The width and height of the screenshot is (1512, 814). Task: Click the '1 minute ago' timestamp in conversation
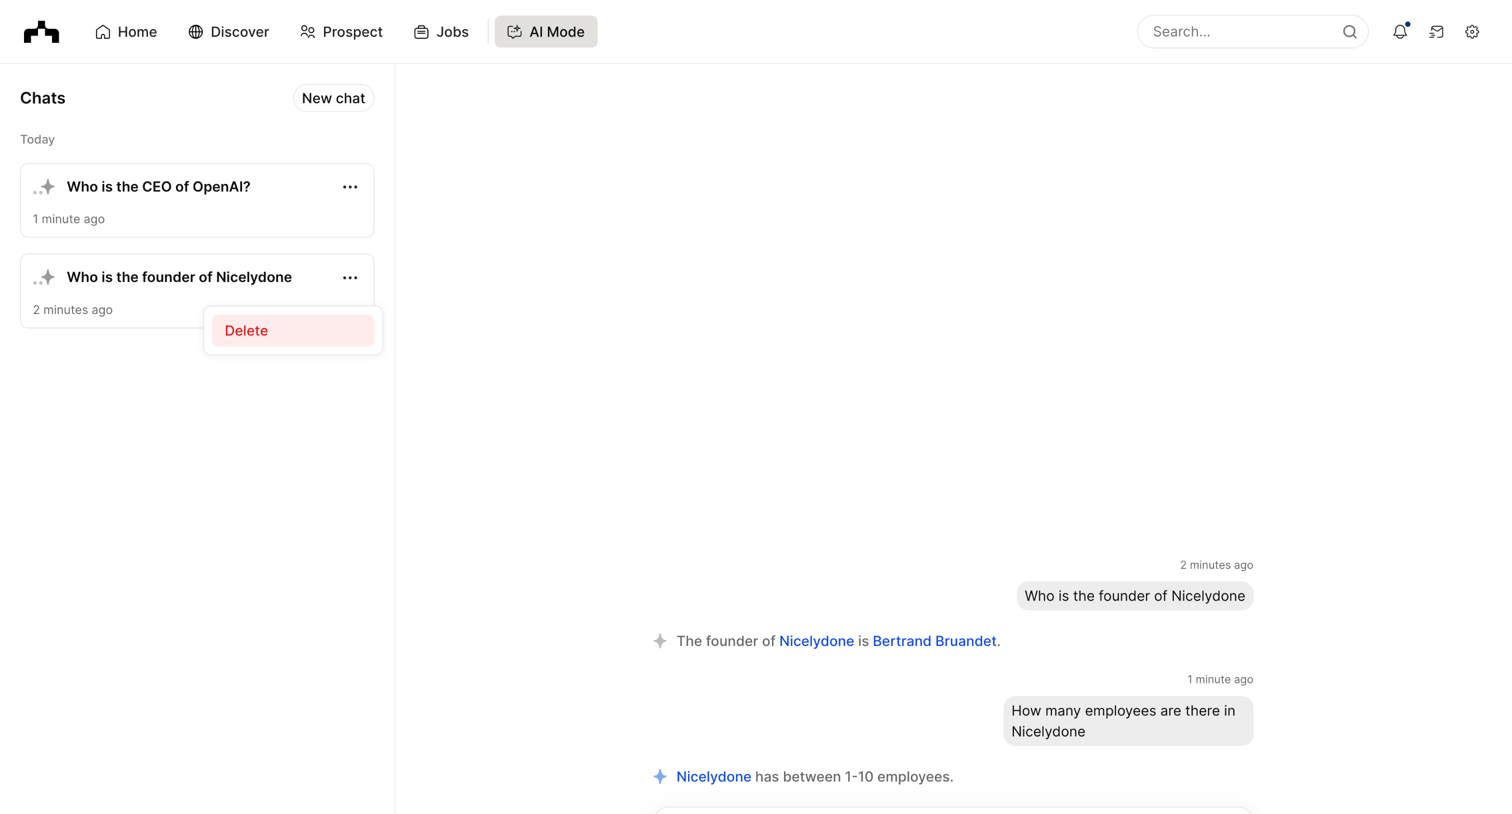1220,679
